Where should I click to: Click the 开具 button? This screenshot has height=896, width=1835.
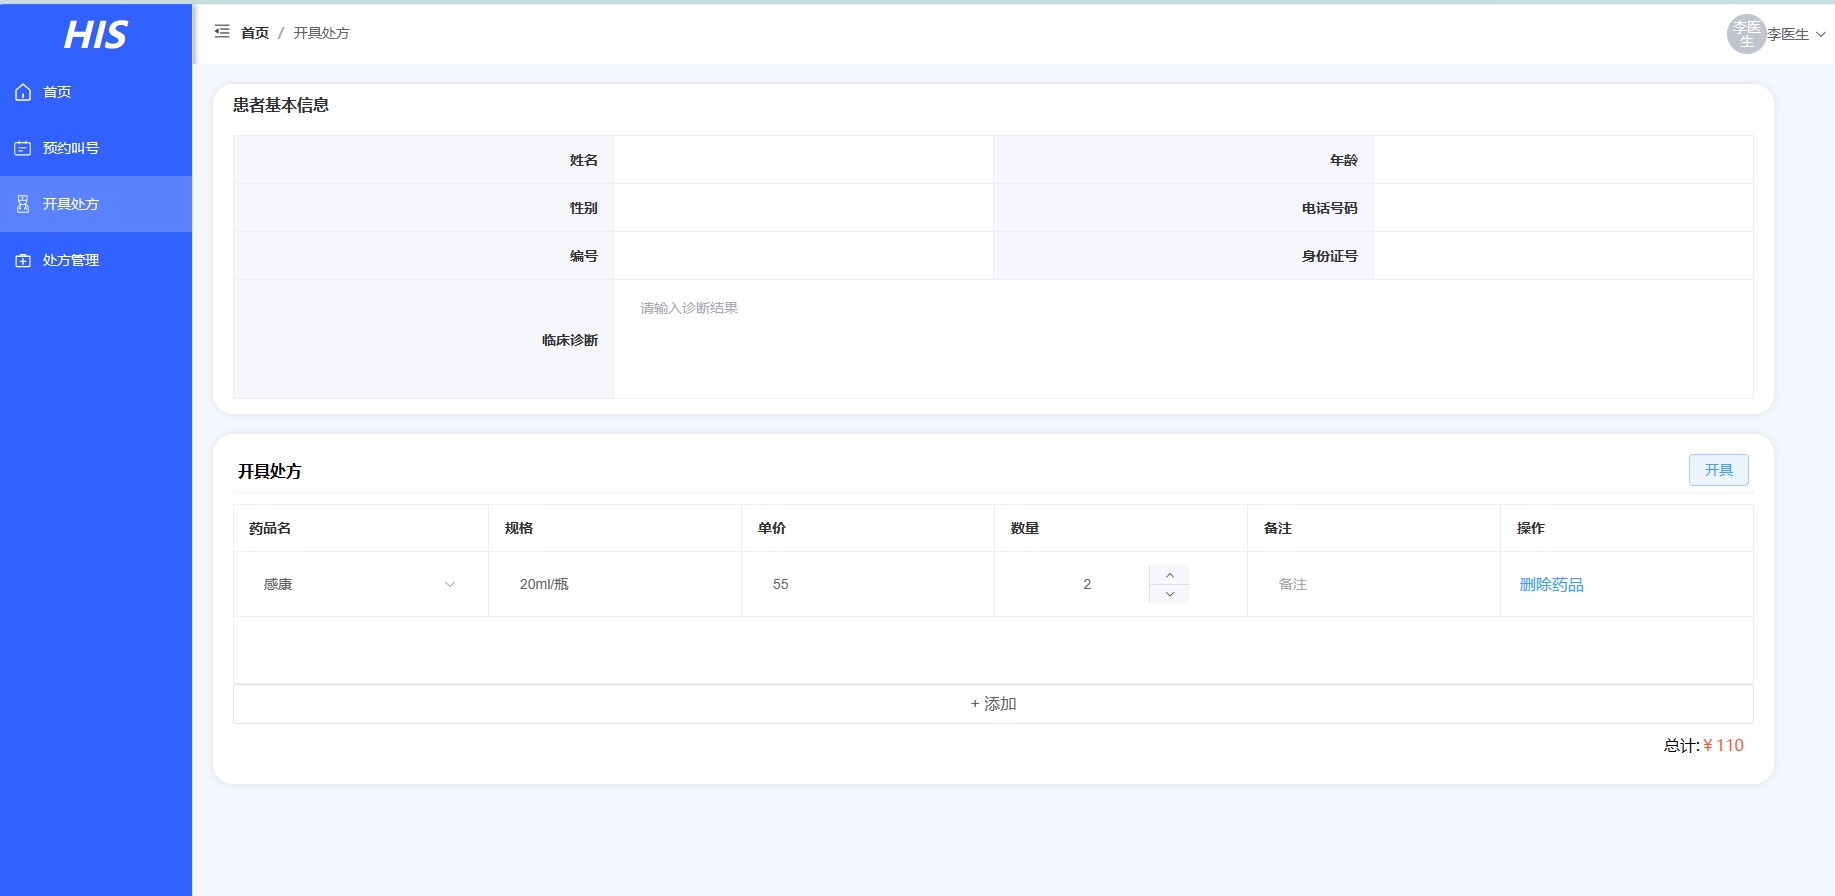coord(1718,470)
